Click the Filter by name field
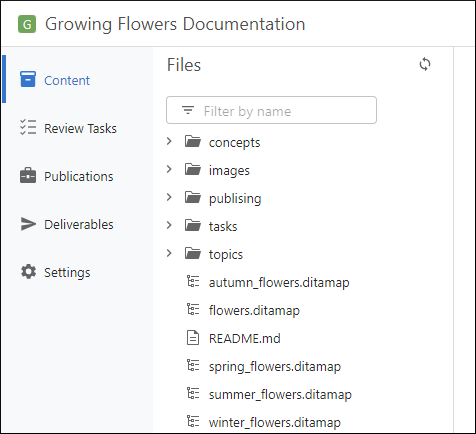 tap(271, 110)
